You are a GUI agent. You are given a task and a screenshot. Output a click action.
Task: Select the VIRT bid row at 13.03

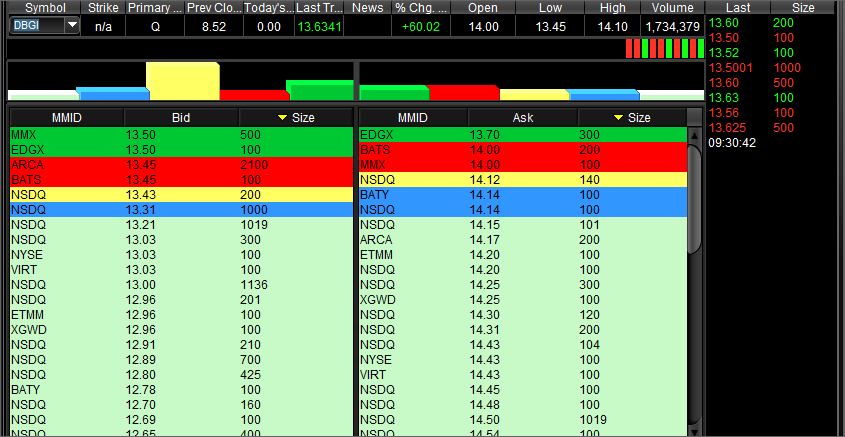[182, 270]
